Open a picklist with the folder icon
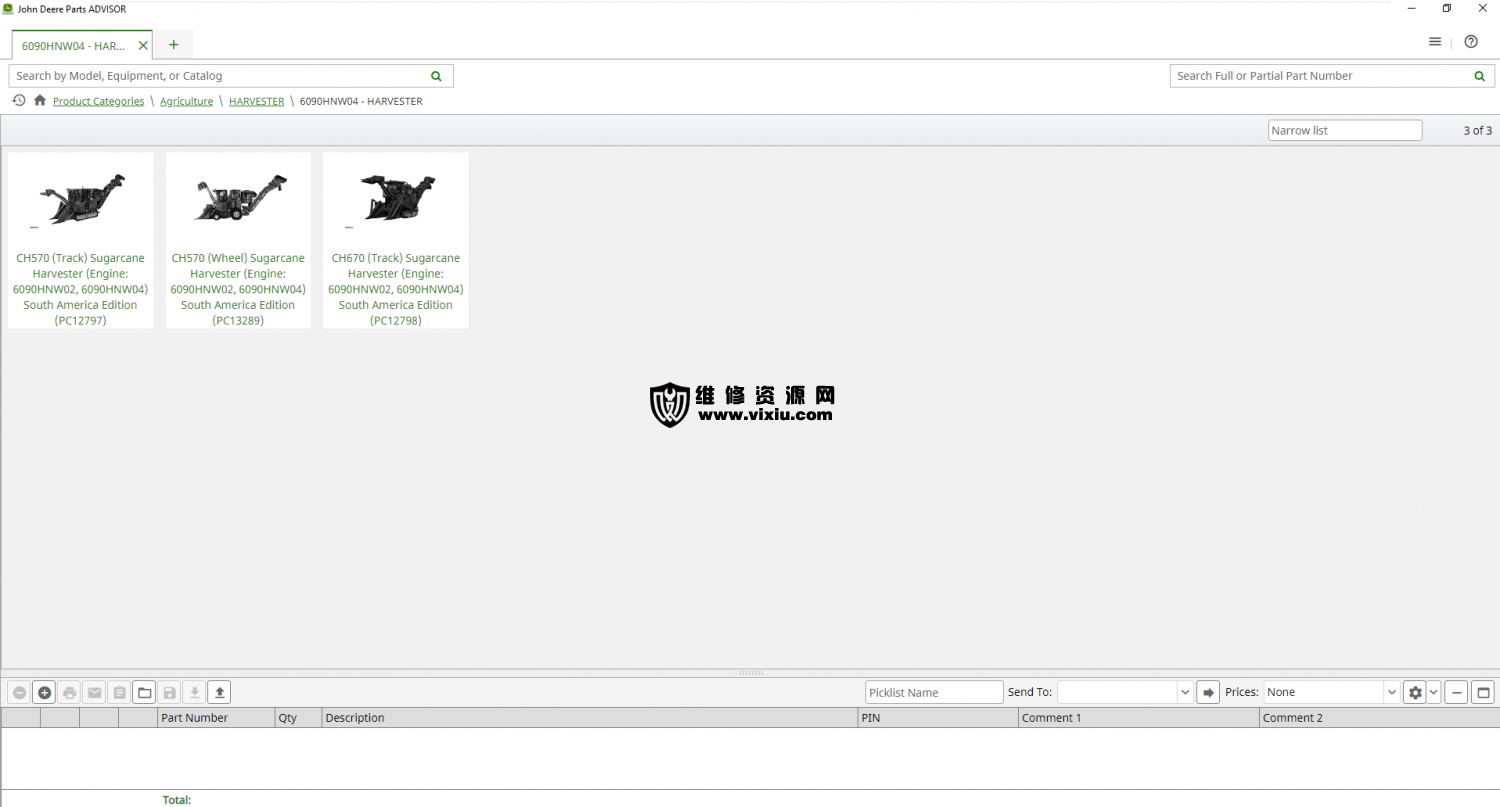The image size is (1500, 807). (x=144, y=692)
